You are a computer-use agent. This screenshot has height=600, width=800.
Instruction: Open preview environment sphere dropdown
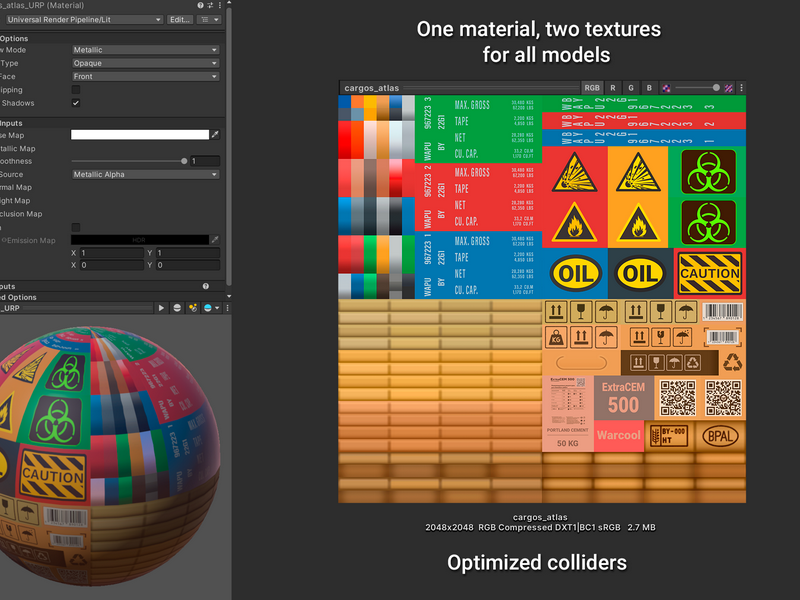(211, 308)
